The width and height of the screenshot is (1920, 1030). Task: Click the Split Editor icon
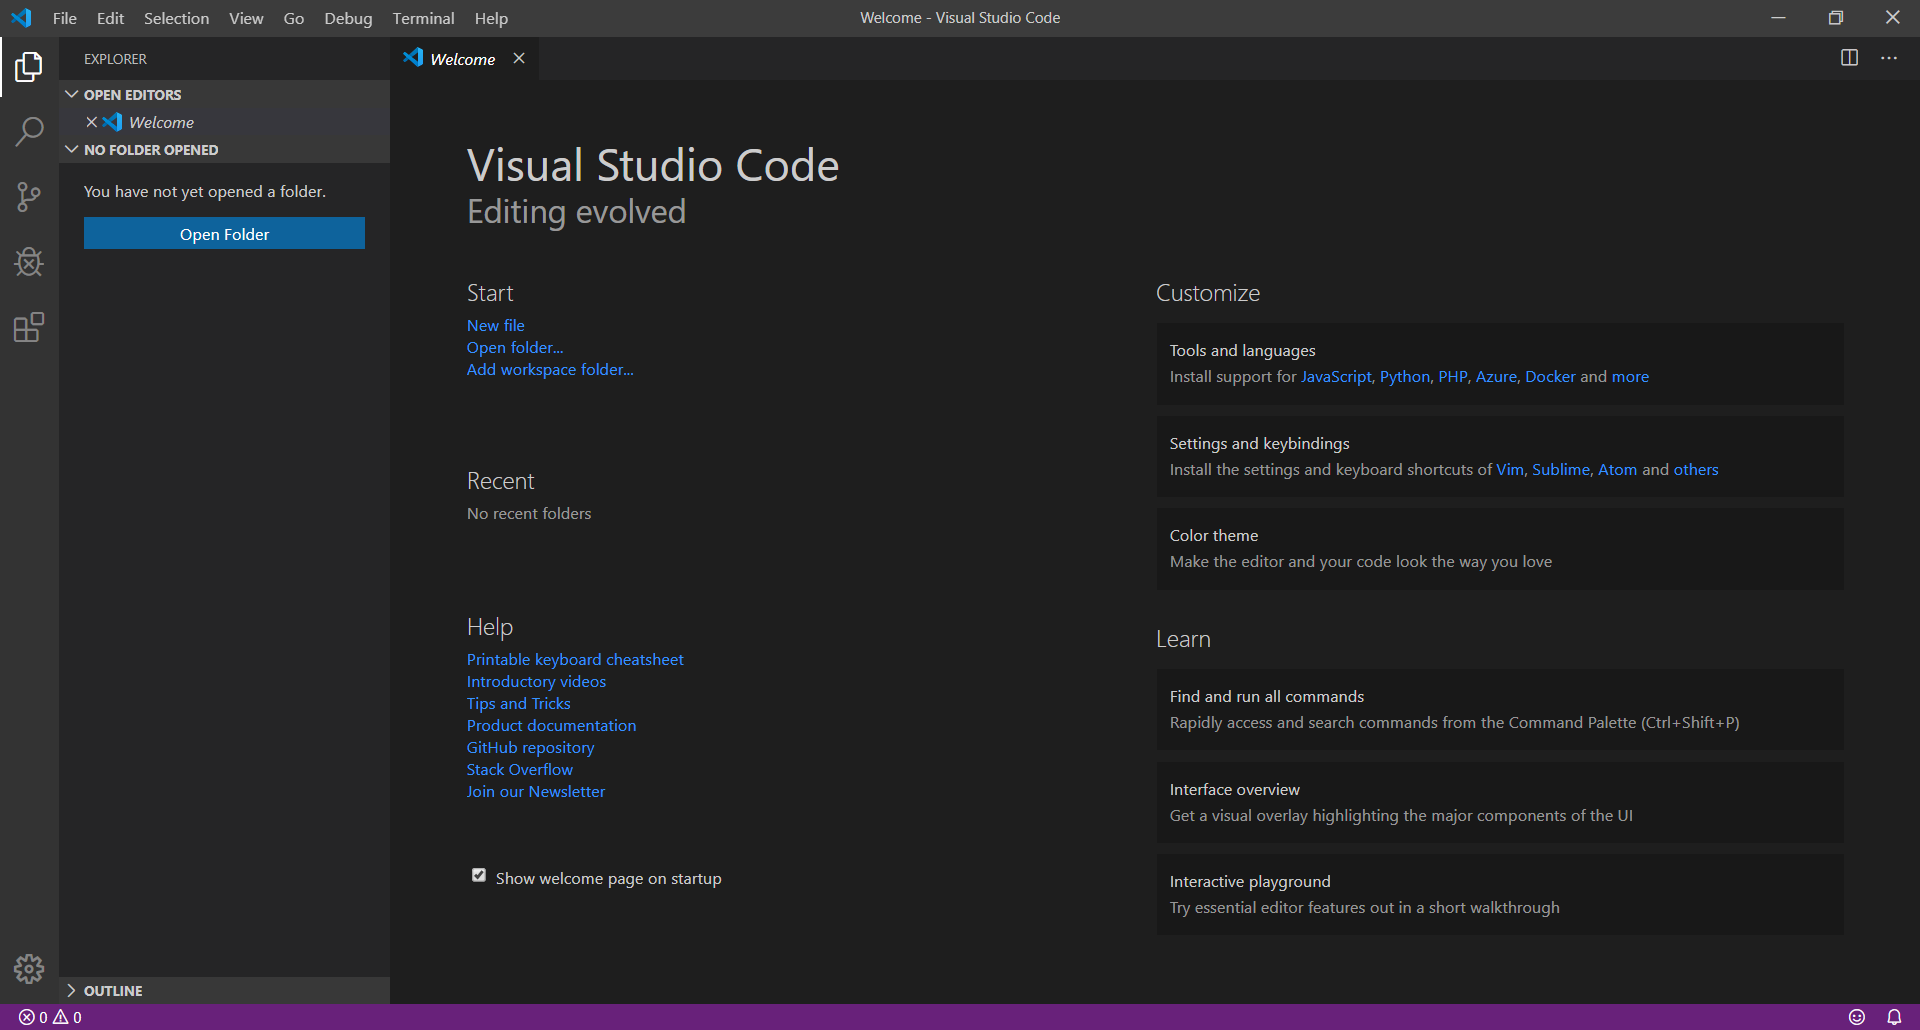1849,58
